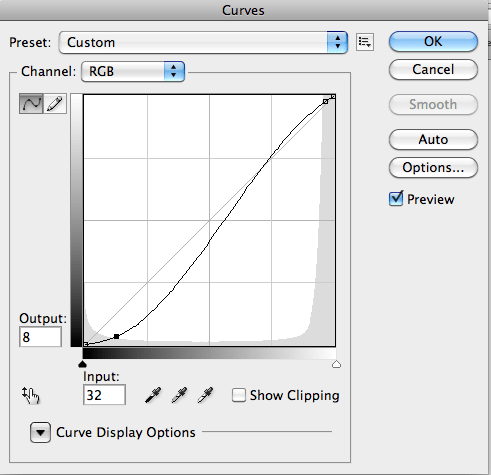Collapse the Curve Display Options section
Viewport: 491px width, 475px height.
(x=40, y=432)
